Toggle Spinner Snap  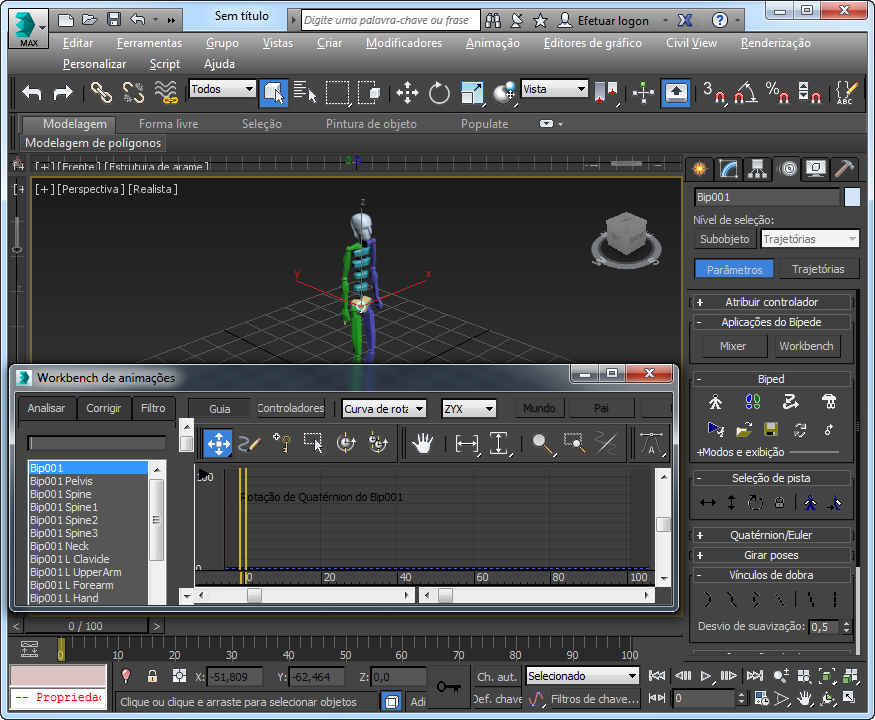pyautogui.click(x=809, y=93)
